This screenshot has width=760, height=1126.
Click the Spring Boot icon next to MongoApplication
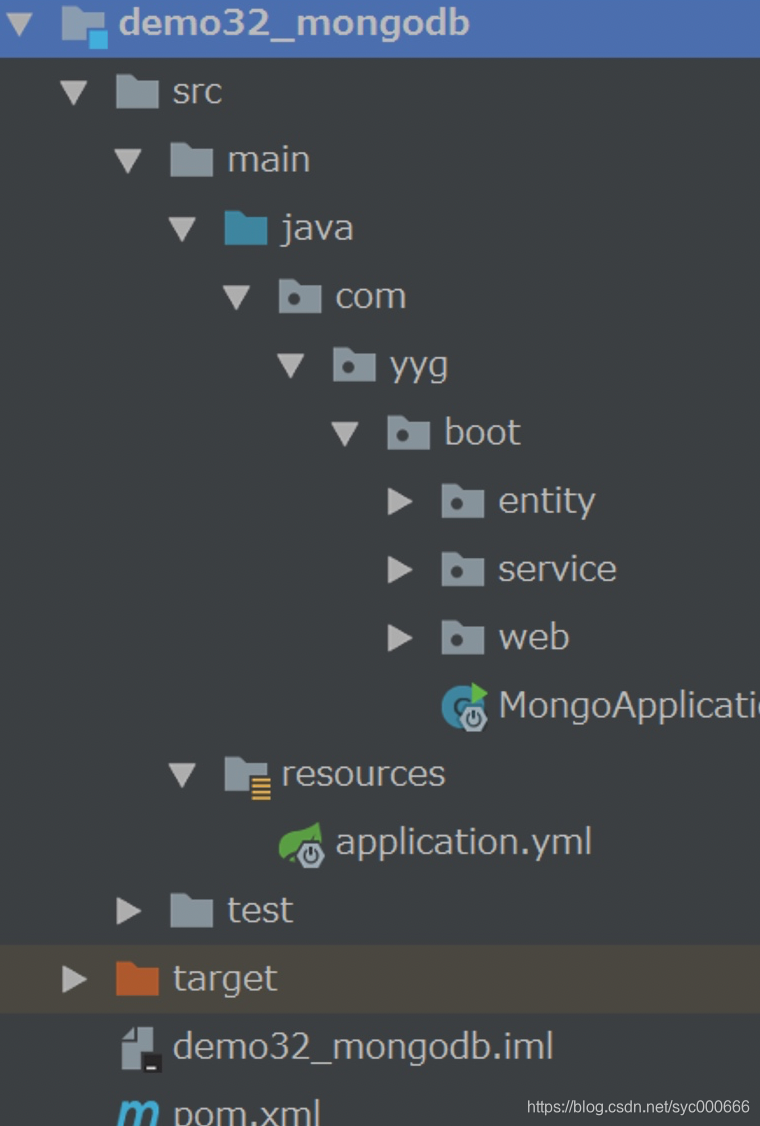pyautogui.click(x=462, y=706)
